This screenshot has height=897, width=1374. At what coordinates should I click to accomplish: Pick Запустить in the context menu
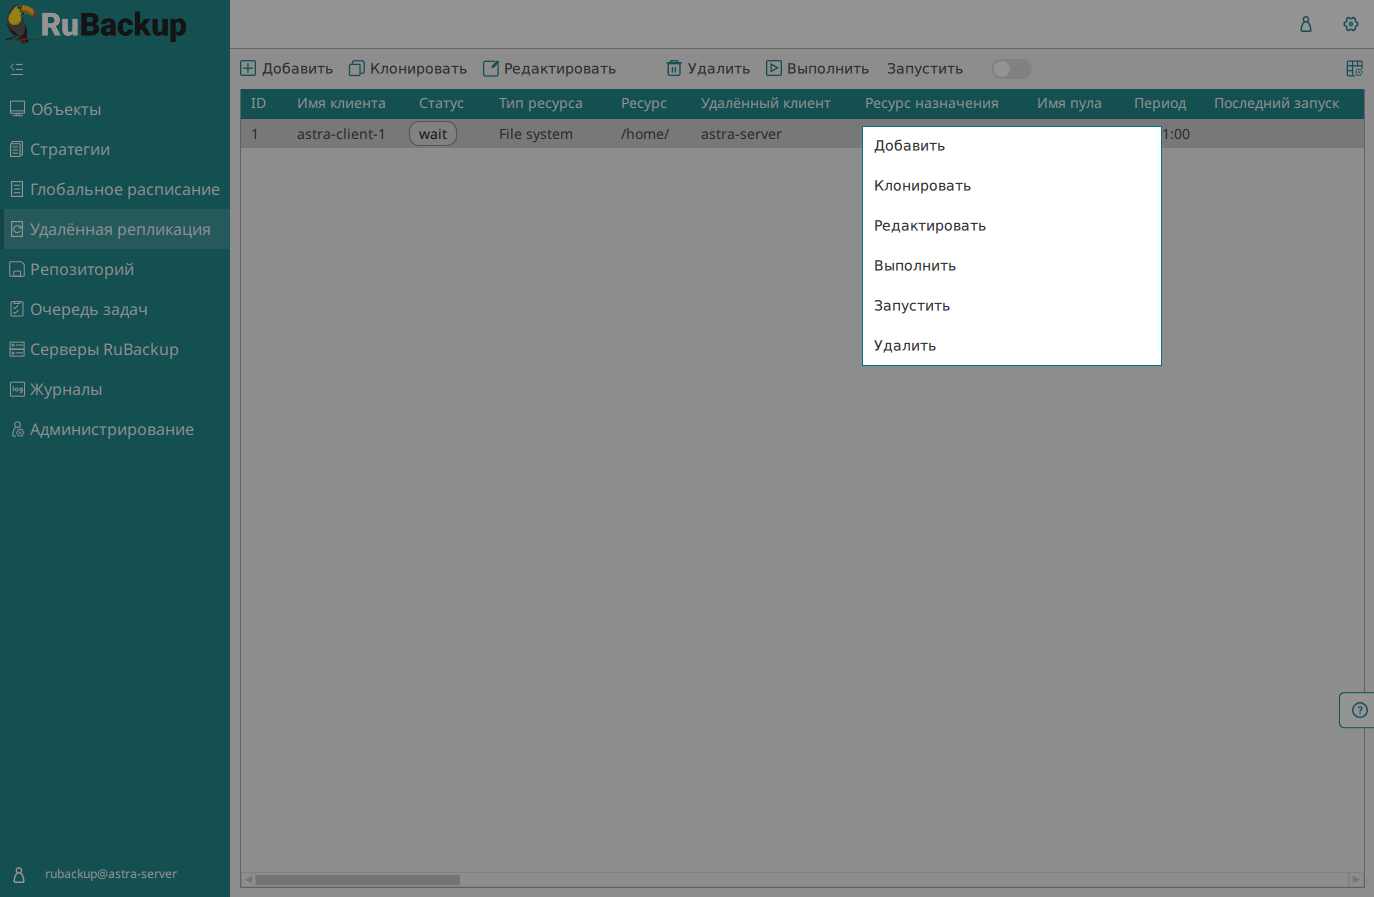click(x=912, y=306)
